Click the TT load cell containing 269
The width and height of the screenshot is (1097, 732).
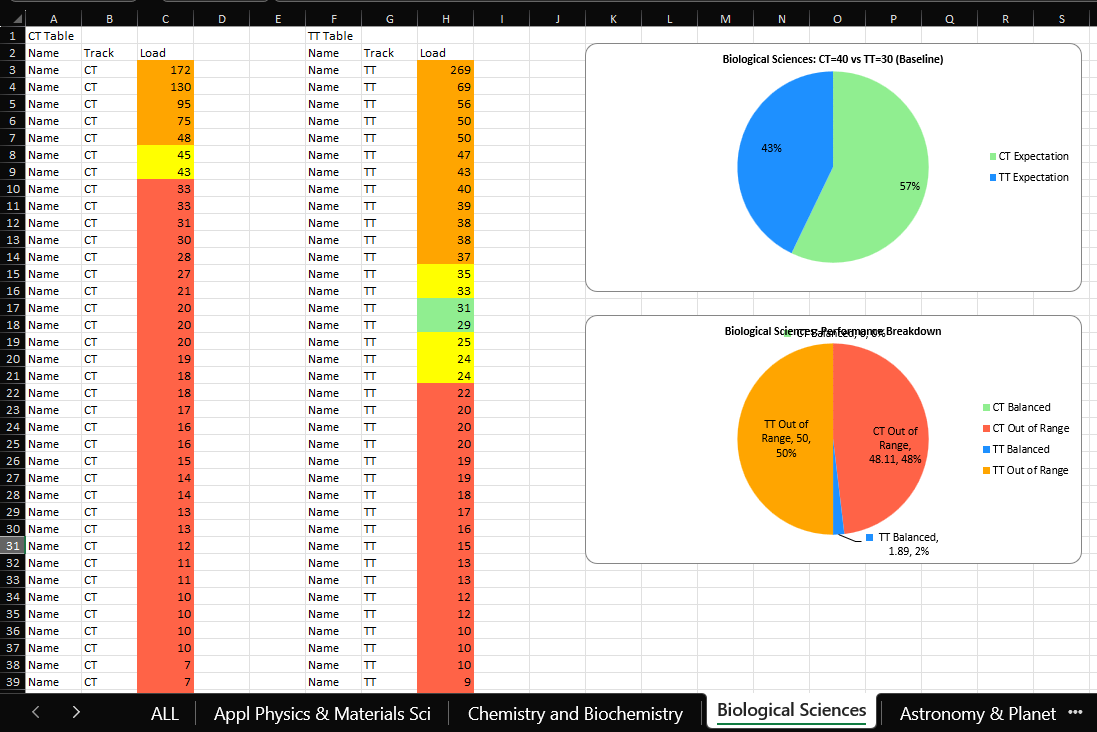(x=446, y=70)
